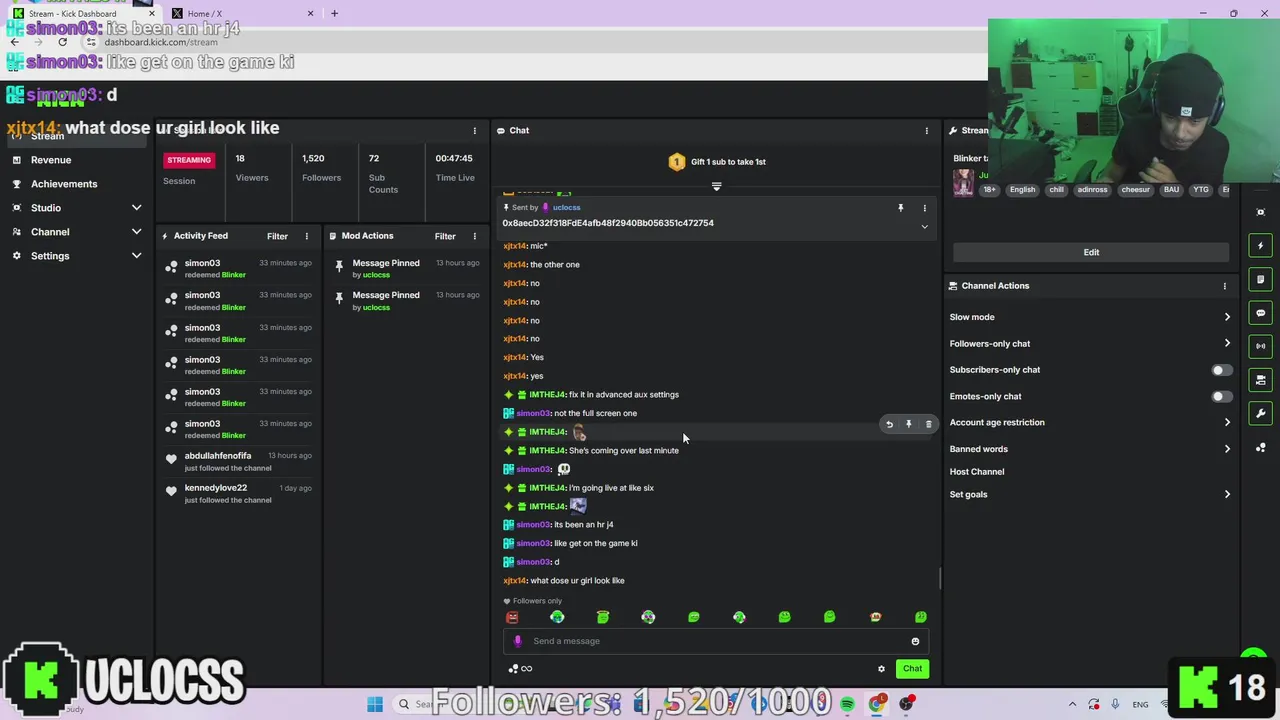
Task: Click the chat bubble widget icon
Action: (1261, 313)
